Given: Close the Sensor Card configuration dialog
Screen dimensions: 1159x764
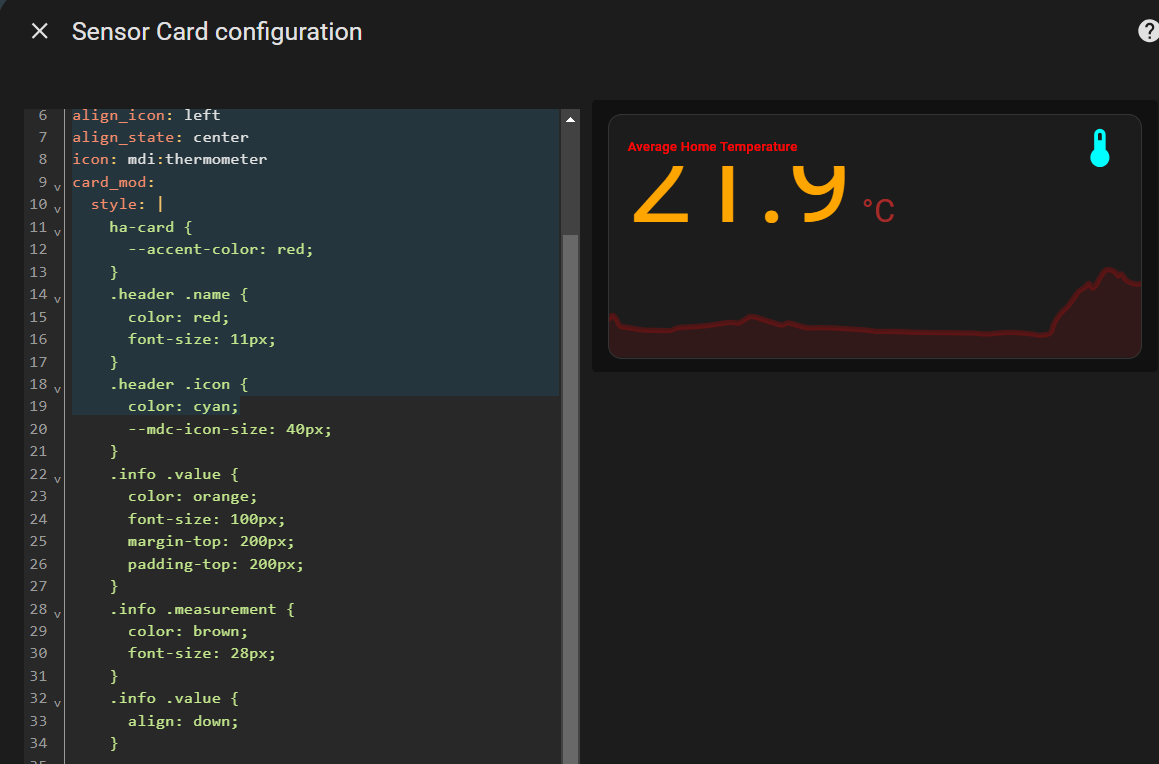Looking at the screenshot, I should coord(40,32).
